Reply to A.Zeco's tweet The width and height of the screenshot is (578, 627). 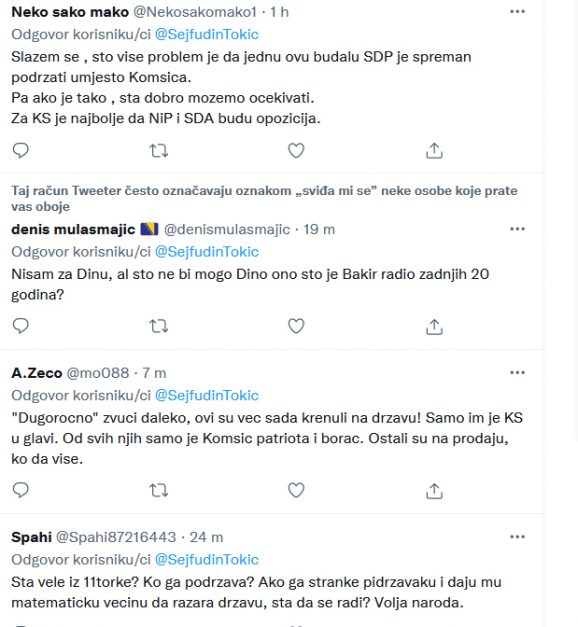(20, 490)
